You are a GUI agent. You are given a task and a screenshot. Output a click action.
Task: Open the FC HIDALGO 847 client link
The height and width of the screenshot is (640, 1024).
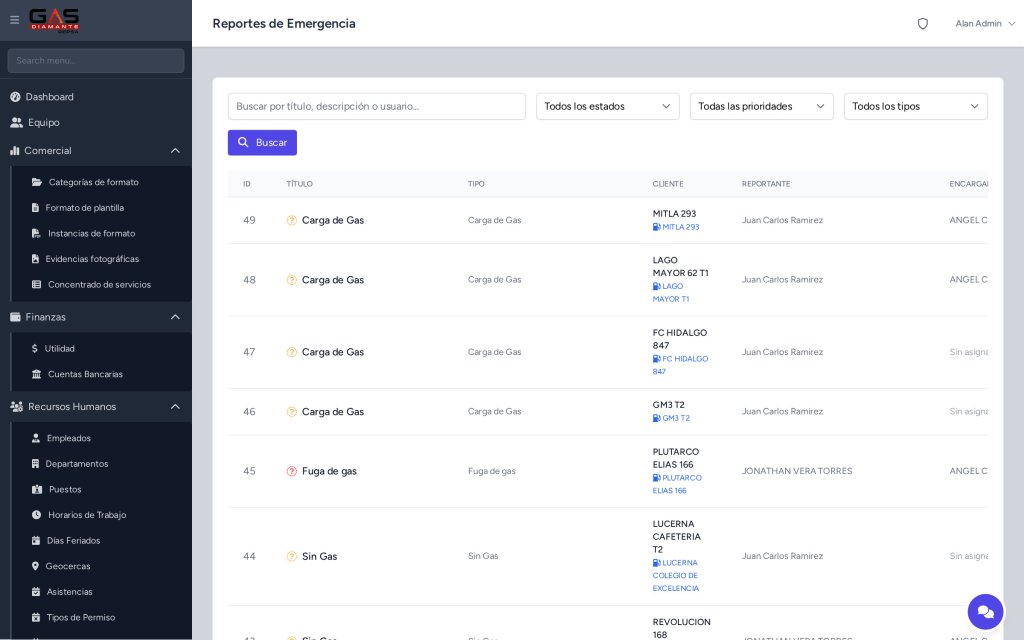click(680, 365)
